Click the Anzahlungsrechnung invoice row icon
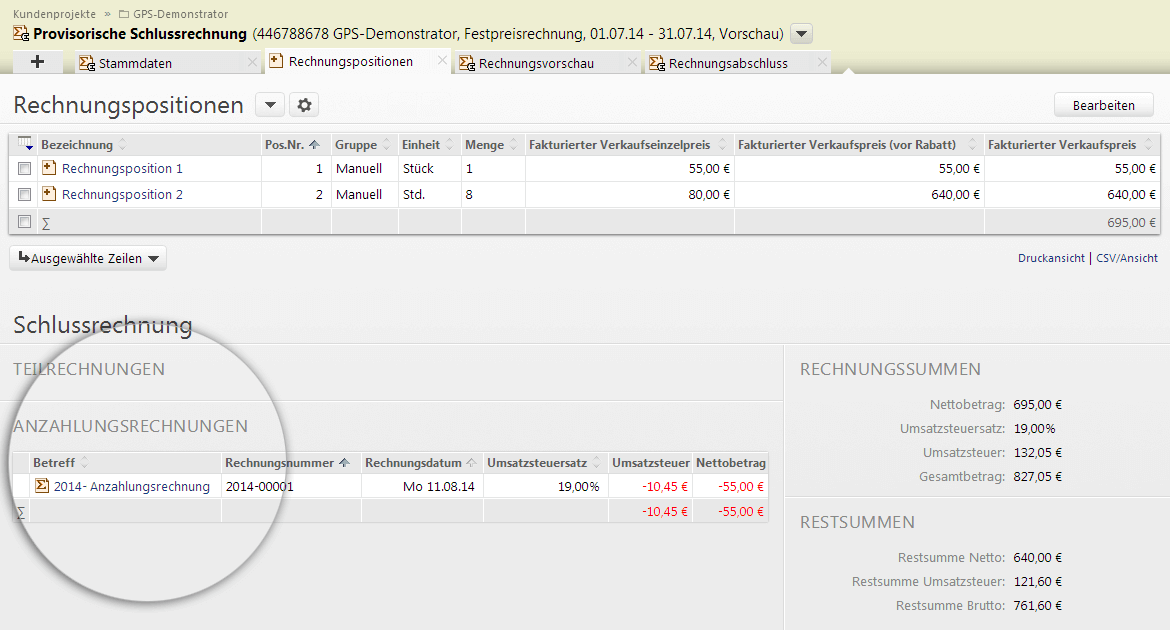1170x630 pixels. coord(42,486)
